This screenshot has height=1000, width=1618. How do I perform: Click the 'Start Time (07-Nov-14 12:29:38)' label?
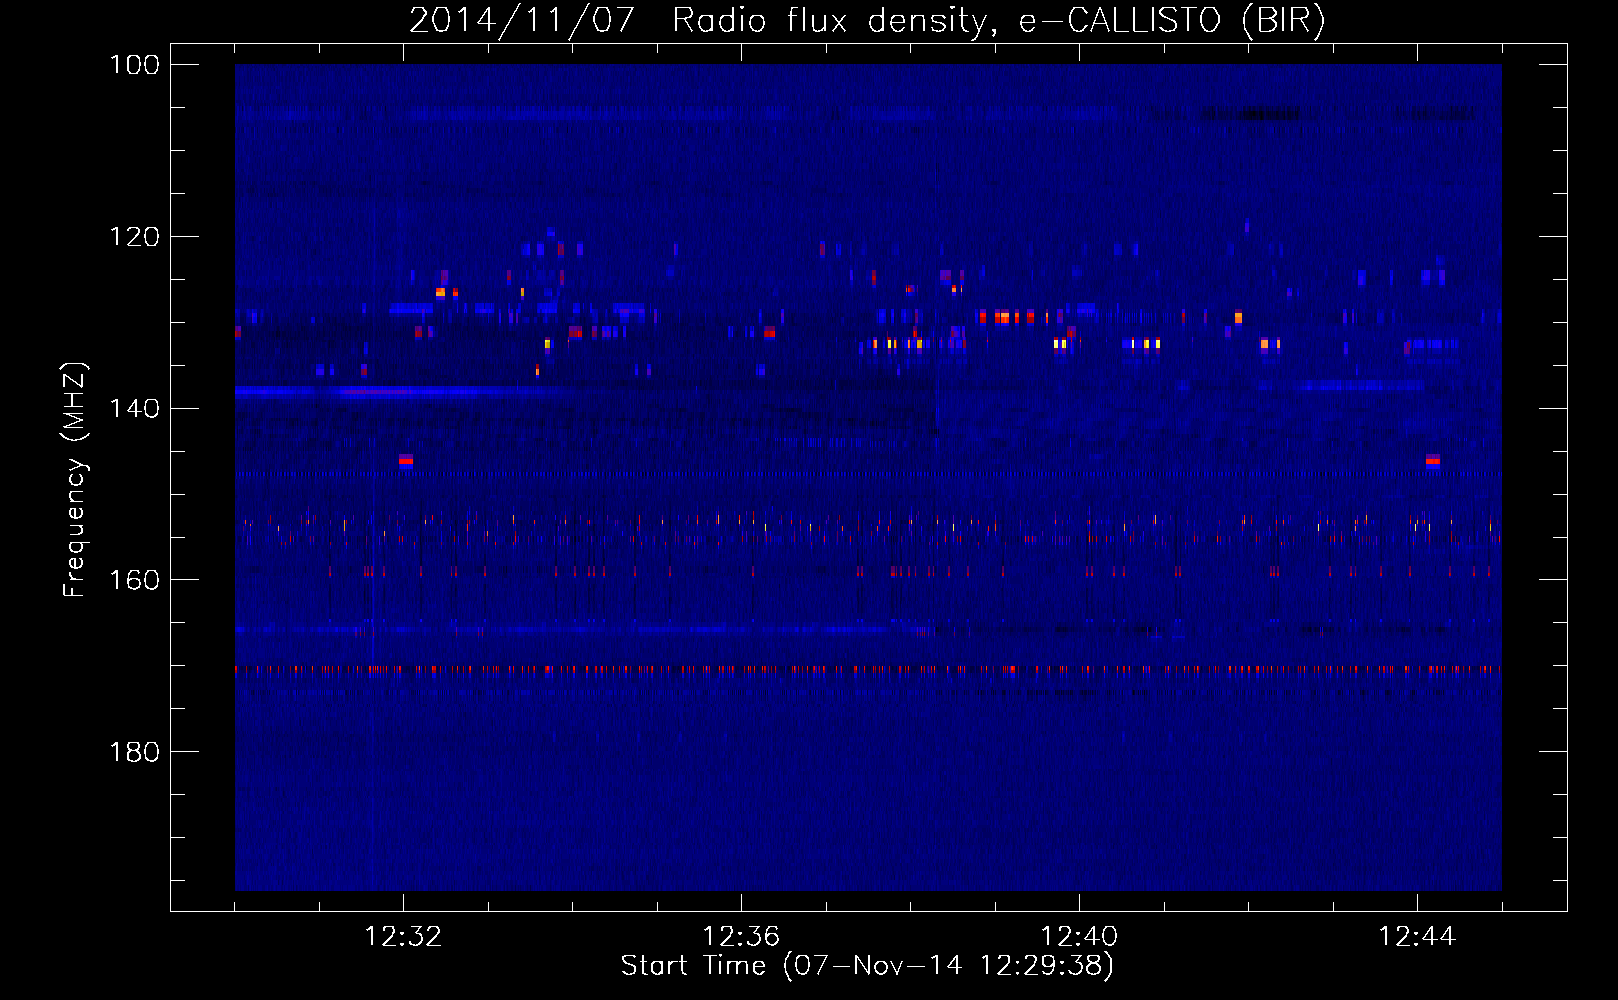pyautogui.click(x=867, y=965)
